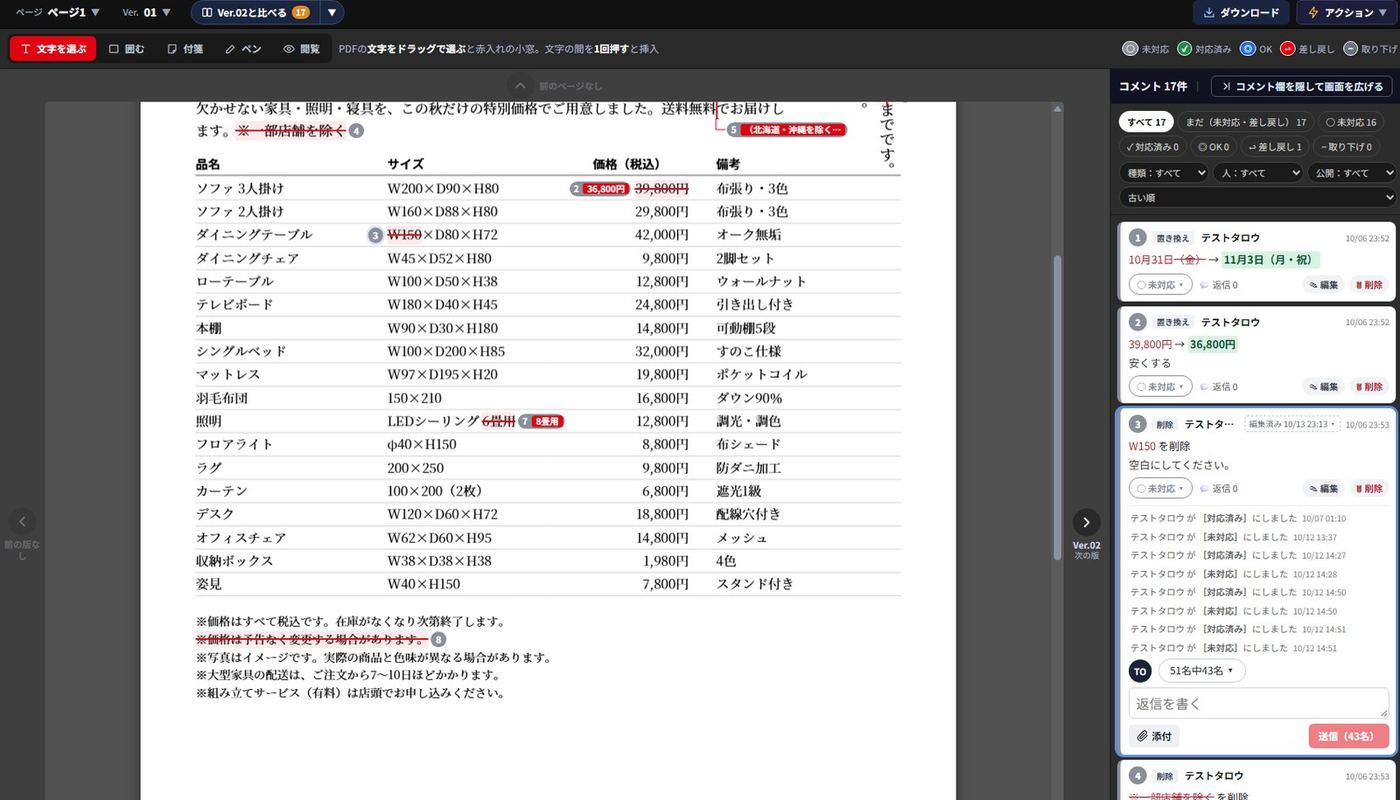Image resolution: width=1400 pixels, height=800 pixels.
Task: Click the previous version arrow at the left
Action: [x=22, y=521]
